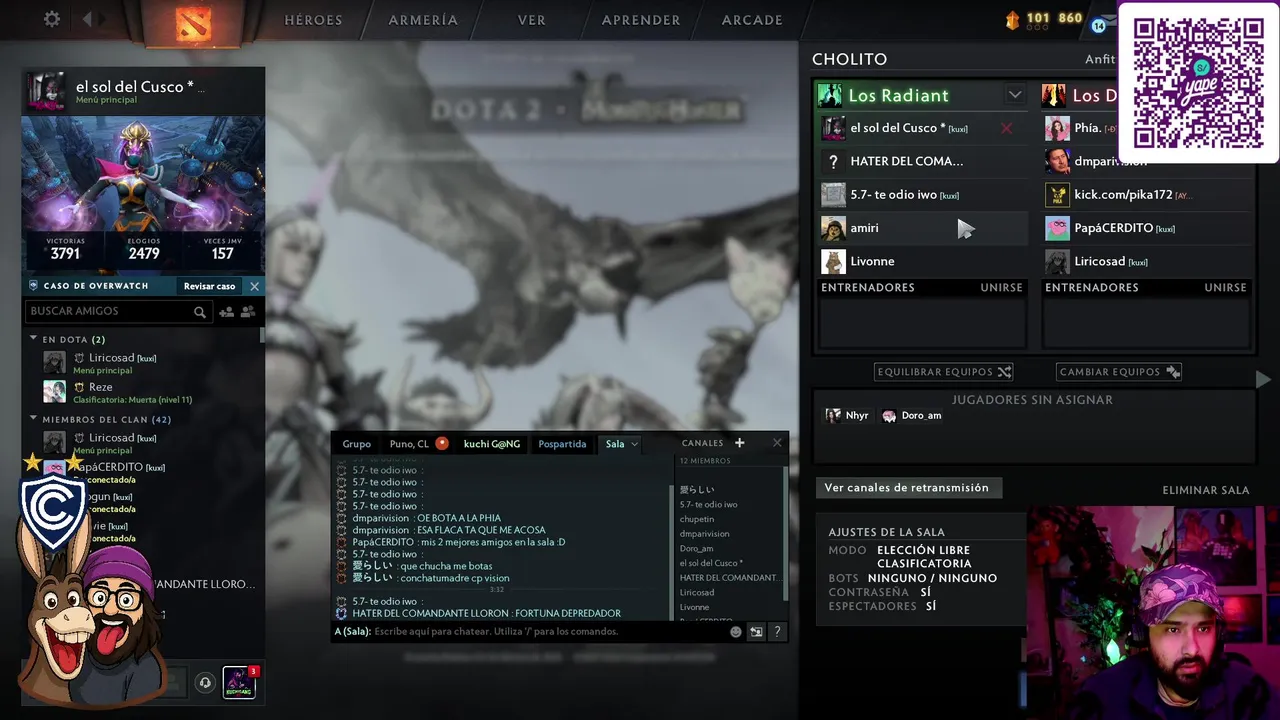Click the search magnifier in friends panel
The height and width of the screenshot is (720, 1280).
coord(200,312)
